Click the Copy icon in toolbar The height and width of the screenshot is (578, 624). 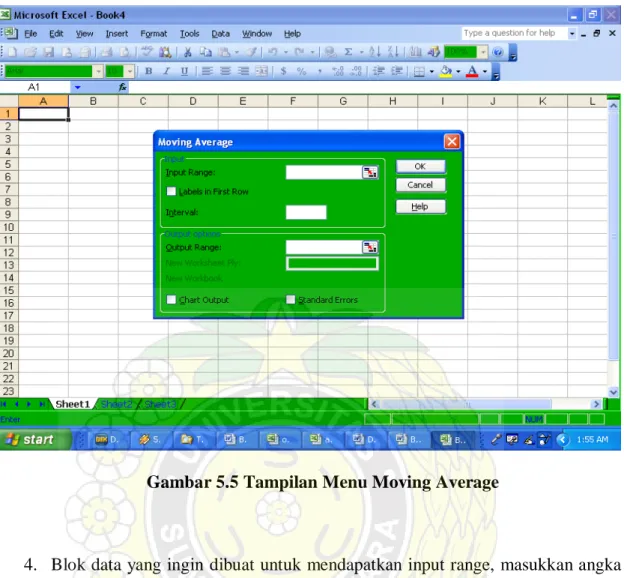(205, 52)
